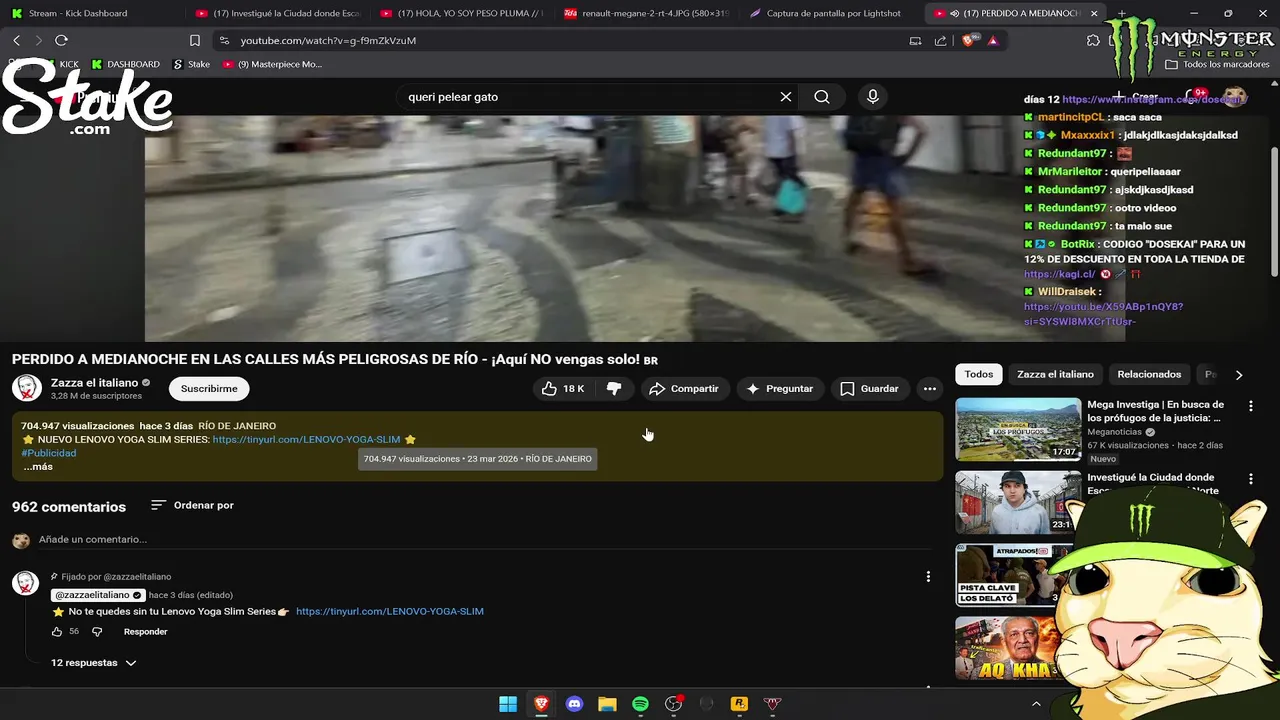Image resolution: width=1280 pixels, height=720 pixels.
Task: Open more actions next to Guardar
Action: pos(930,388)
